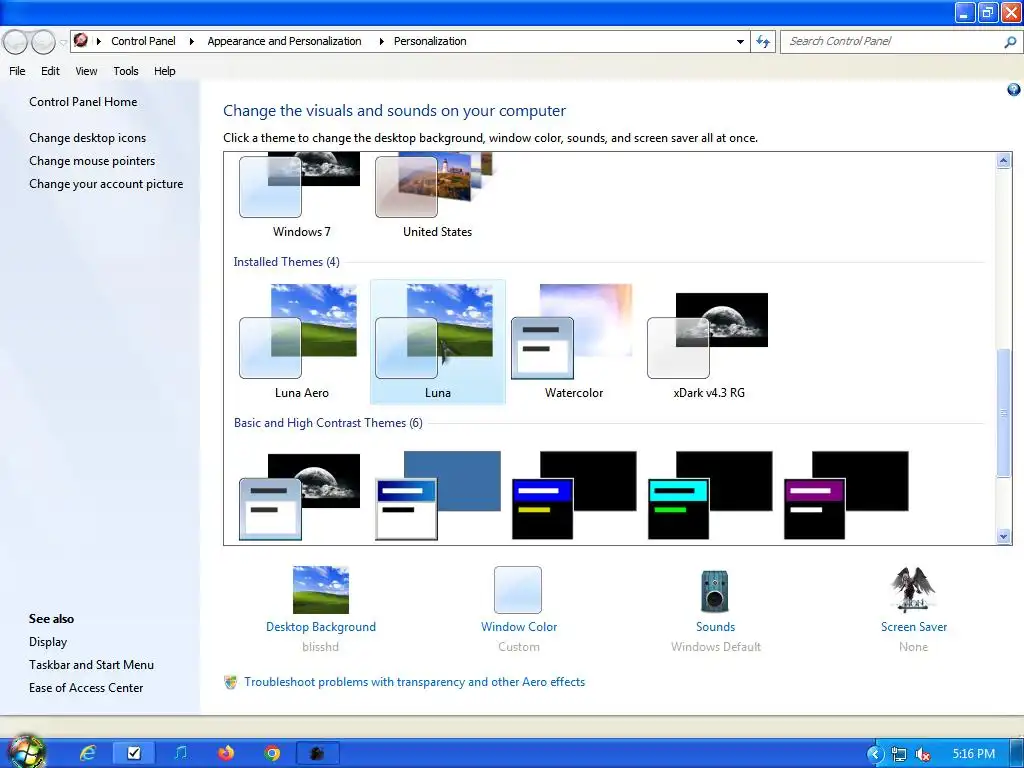Screen dimensions: 1024x768
Task: Click the Window Color link
Action: tap(519, 627)
